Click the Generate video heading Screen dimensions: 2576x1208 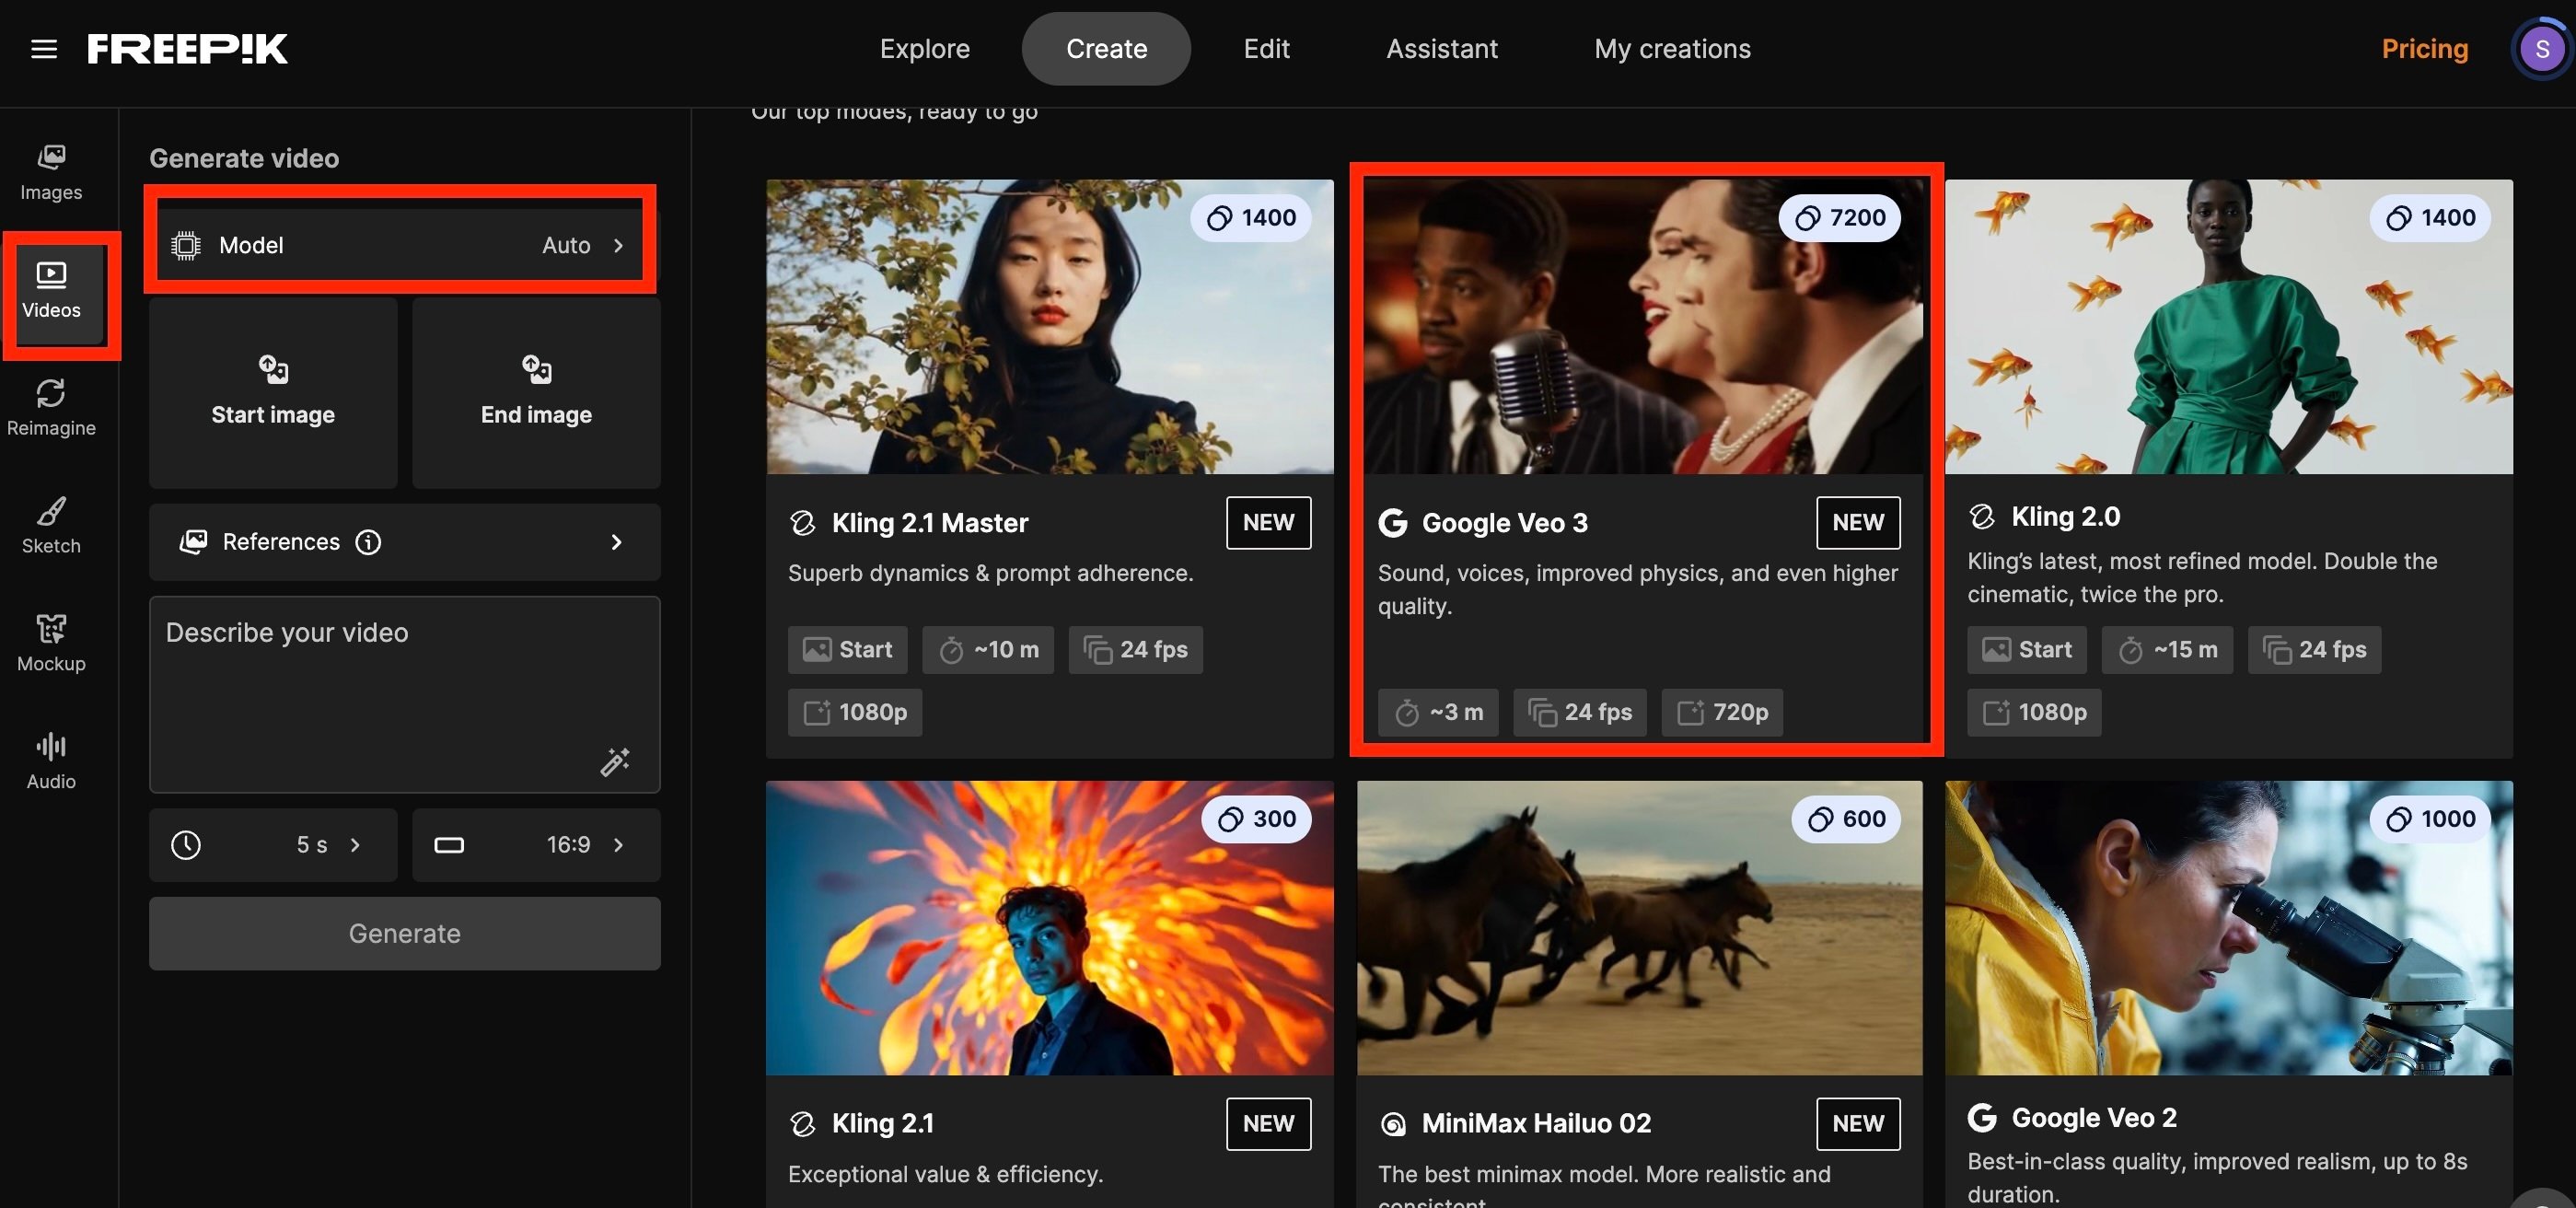point(244,158)
